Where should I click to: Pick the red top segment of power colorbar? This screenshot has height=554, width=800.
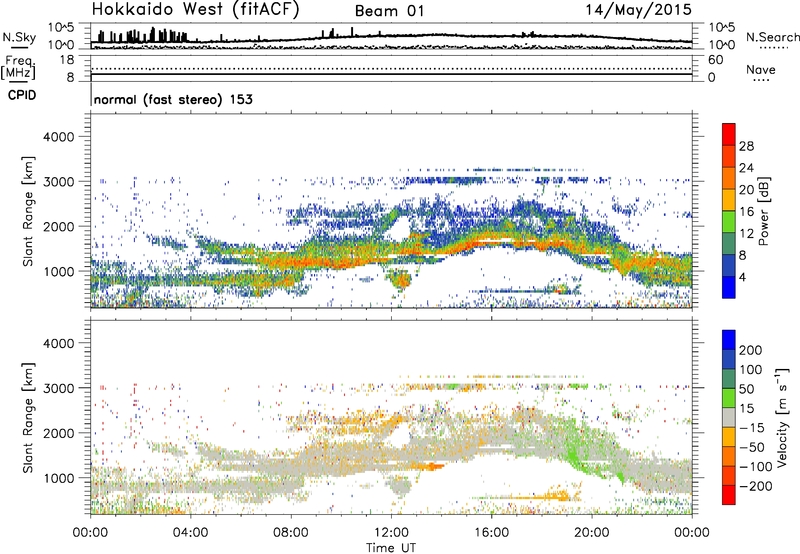click(729, 135)
